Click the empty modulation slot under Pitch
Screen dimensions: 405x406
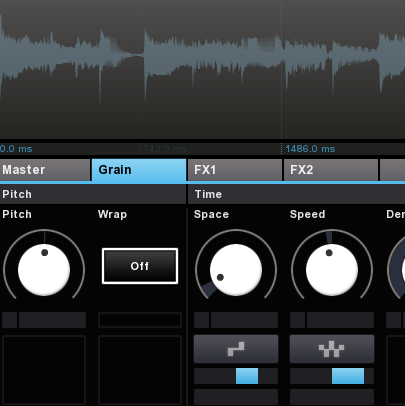[44, 370]
